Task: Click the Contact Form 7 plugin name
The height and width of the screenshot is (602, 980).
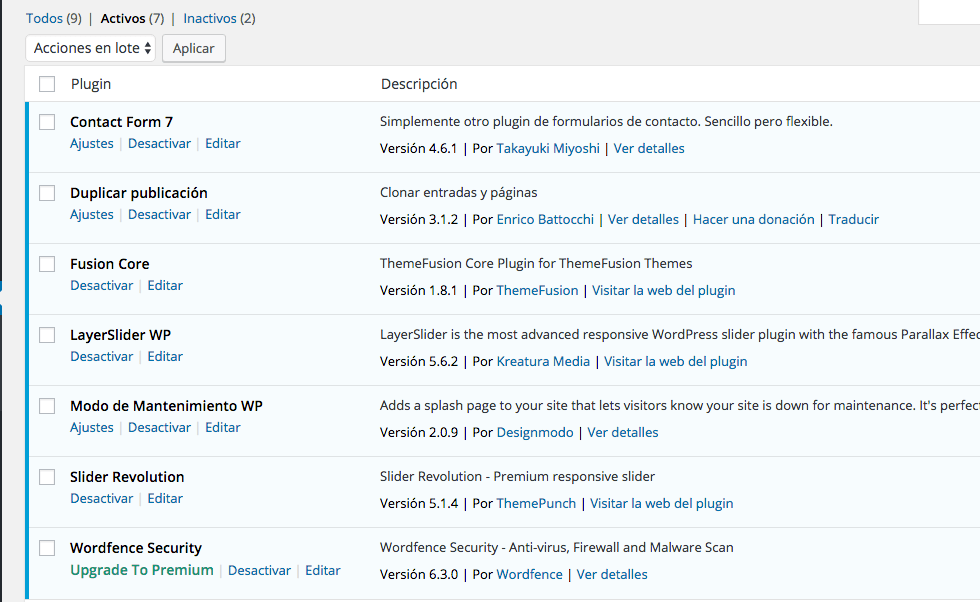Action: 121,122
